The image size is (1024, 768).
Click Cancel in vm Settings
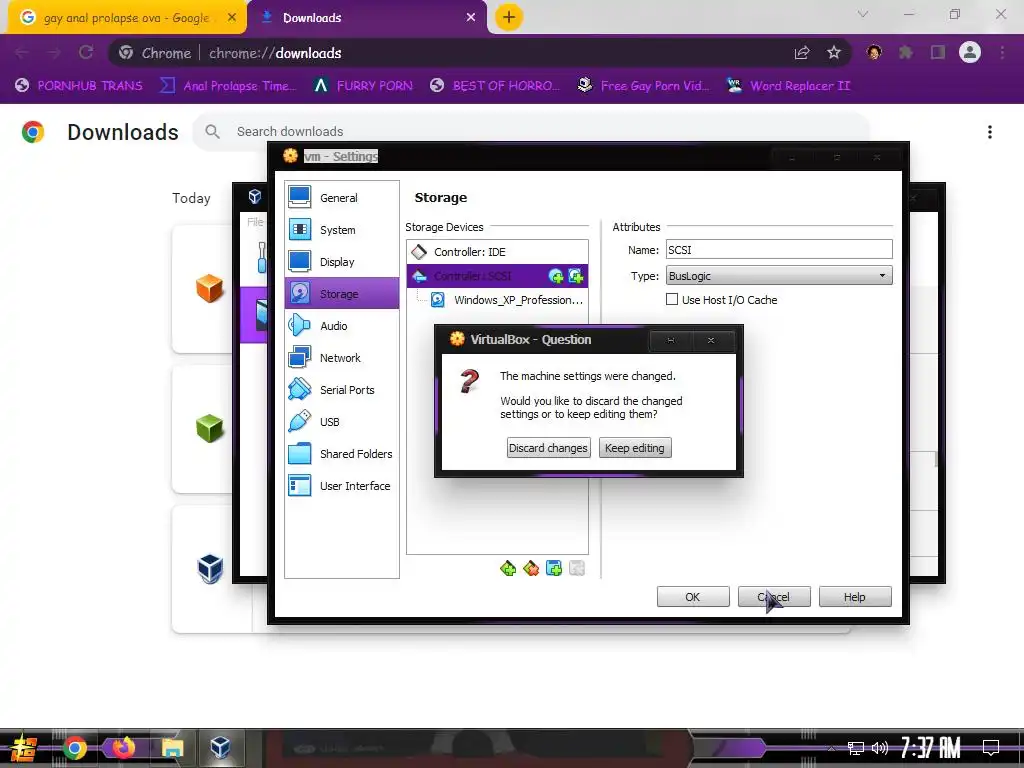774,596
